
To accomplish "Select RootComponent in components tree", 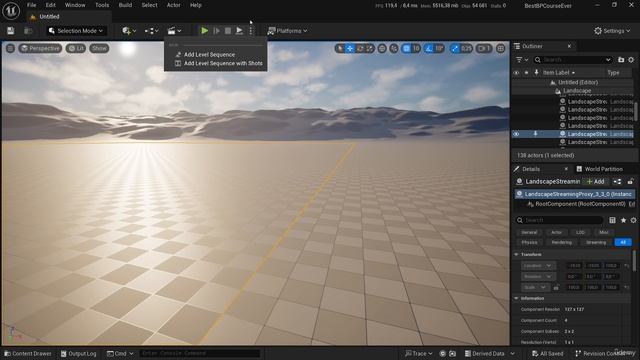I will tap(580, 204).
